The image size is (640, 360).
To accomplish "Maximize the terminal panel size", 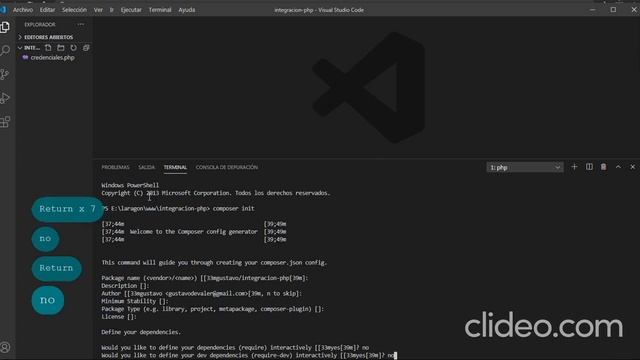I will click(x=618, y=167).
